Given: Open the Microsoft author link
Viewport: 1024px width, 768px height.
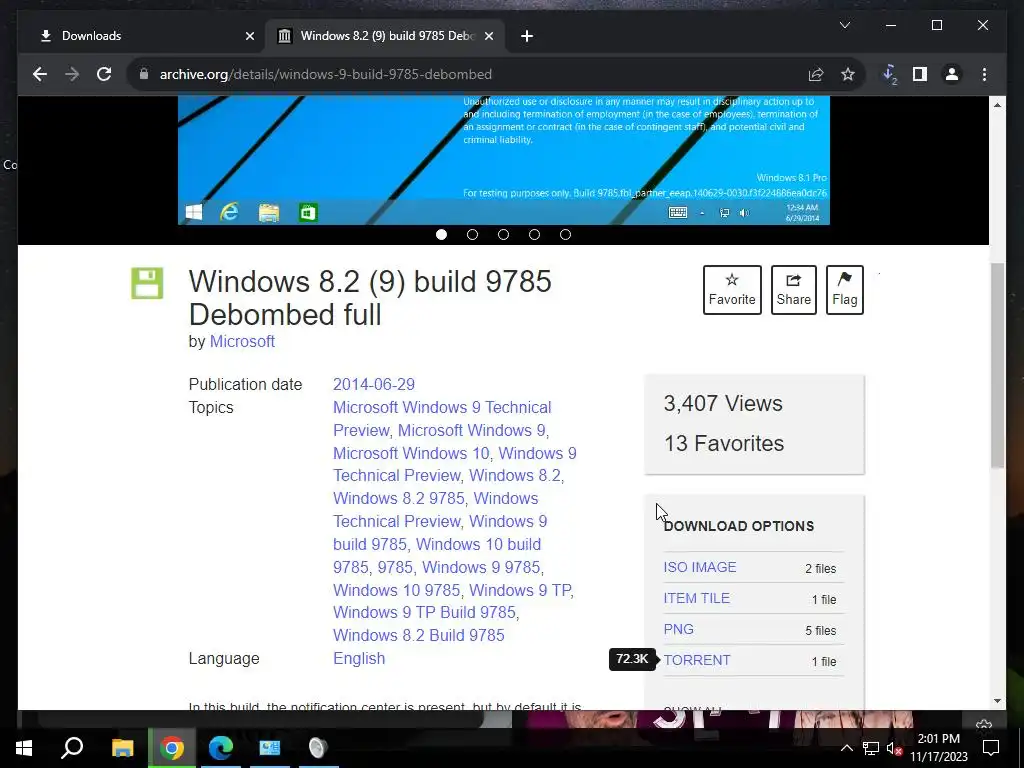Looking at the screenshot, I should tap(242, 342).
